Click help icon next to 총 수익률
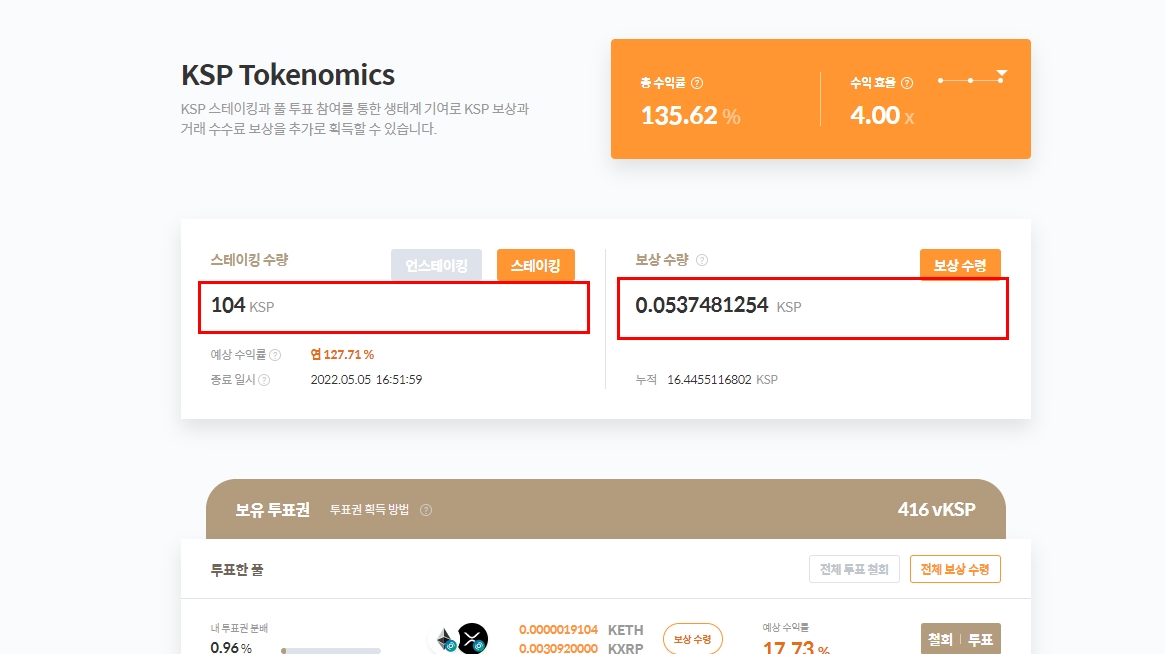 click(x=697, y=84)
